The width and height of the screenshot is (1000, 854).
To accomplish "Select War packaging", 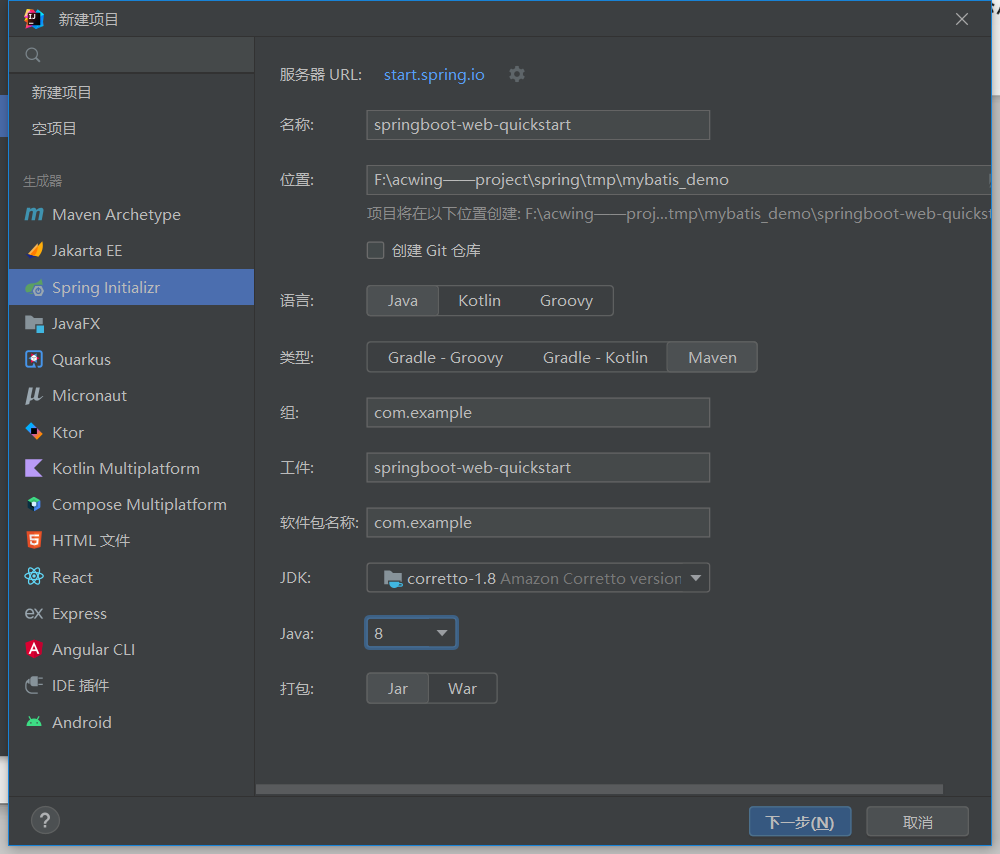I will point(462,689).
